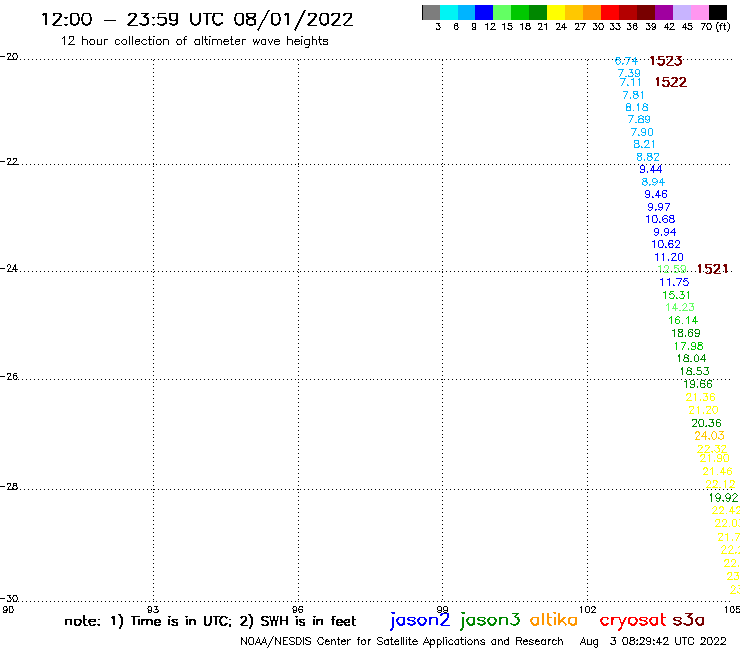Click wave height value 9.44
Viewport: 740px width, 650px height.
pos(651,169)
